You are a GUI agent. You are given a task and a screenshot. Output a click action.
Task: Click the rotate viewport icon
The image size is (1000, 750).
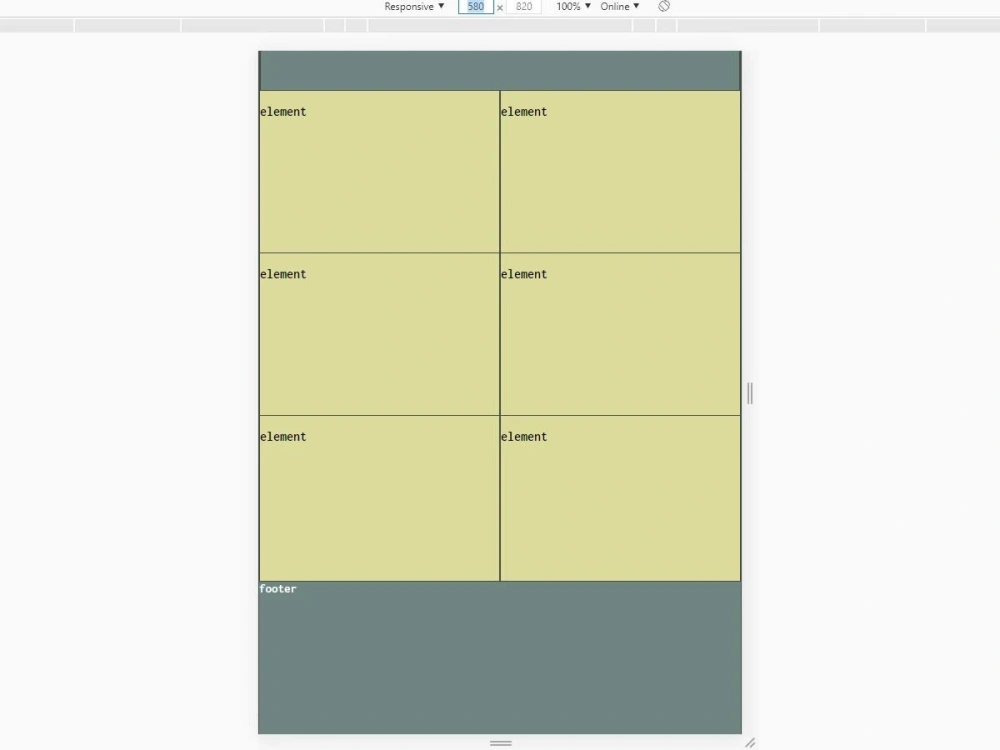pos(664,6)
